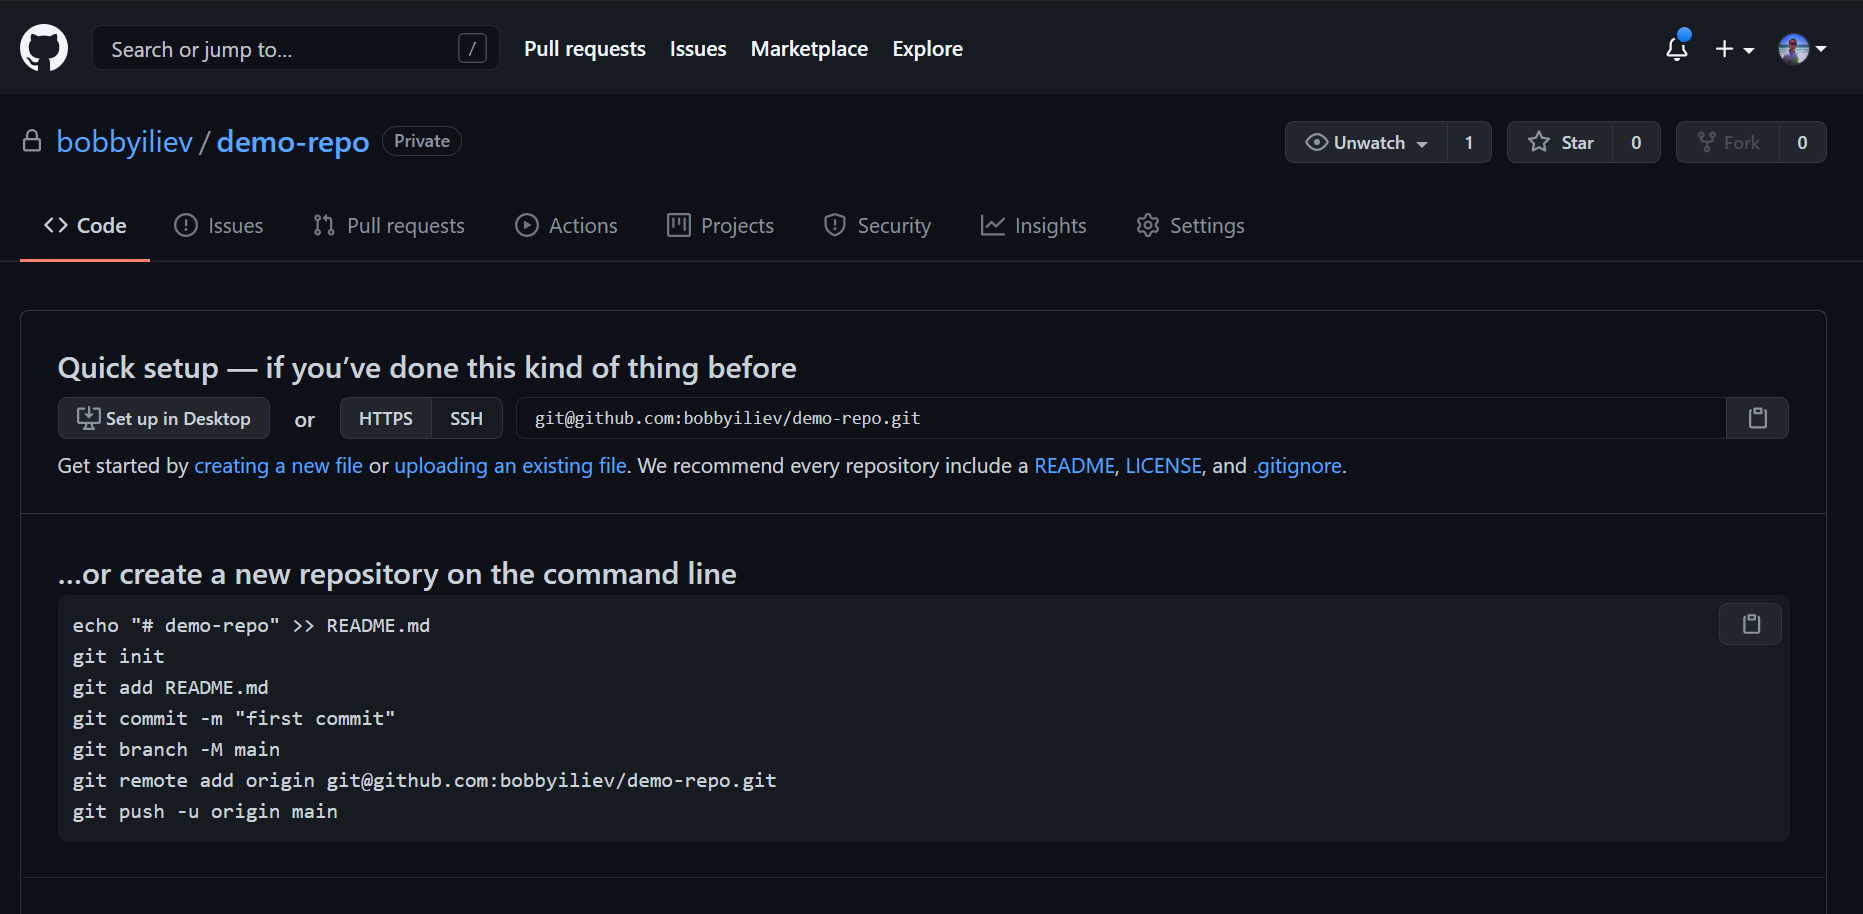Click the echo "# demo-repo" line

tap(251, 625)
